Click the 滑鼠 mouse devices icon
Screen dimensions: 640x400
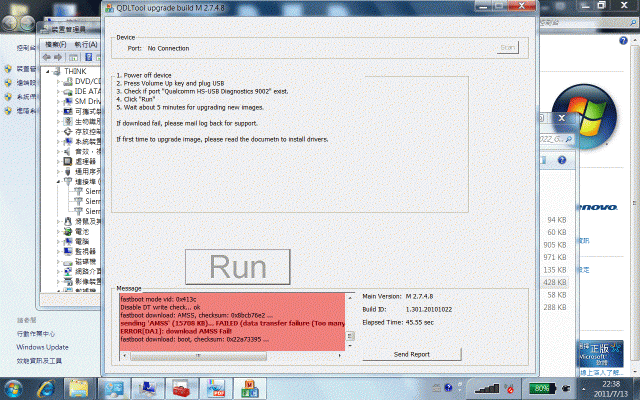pos(68,221)
